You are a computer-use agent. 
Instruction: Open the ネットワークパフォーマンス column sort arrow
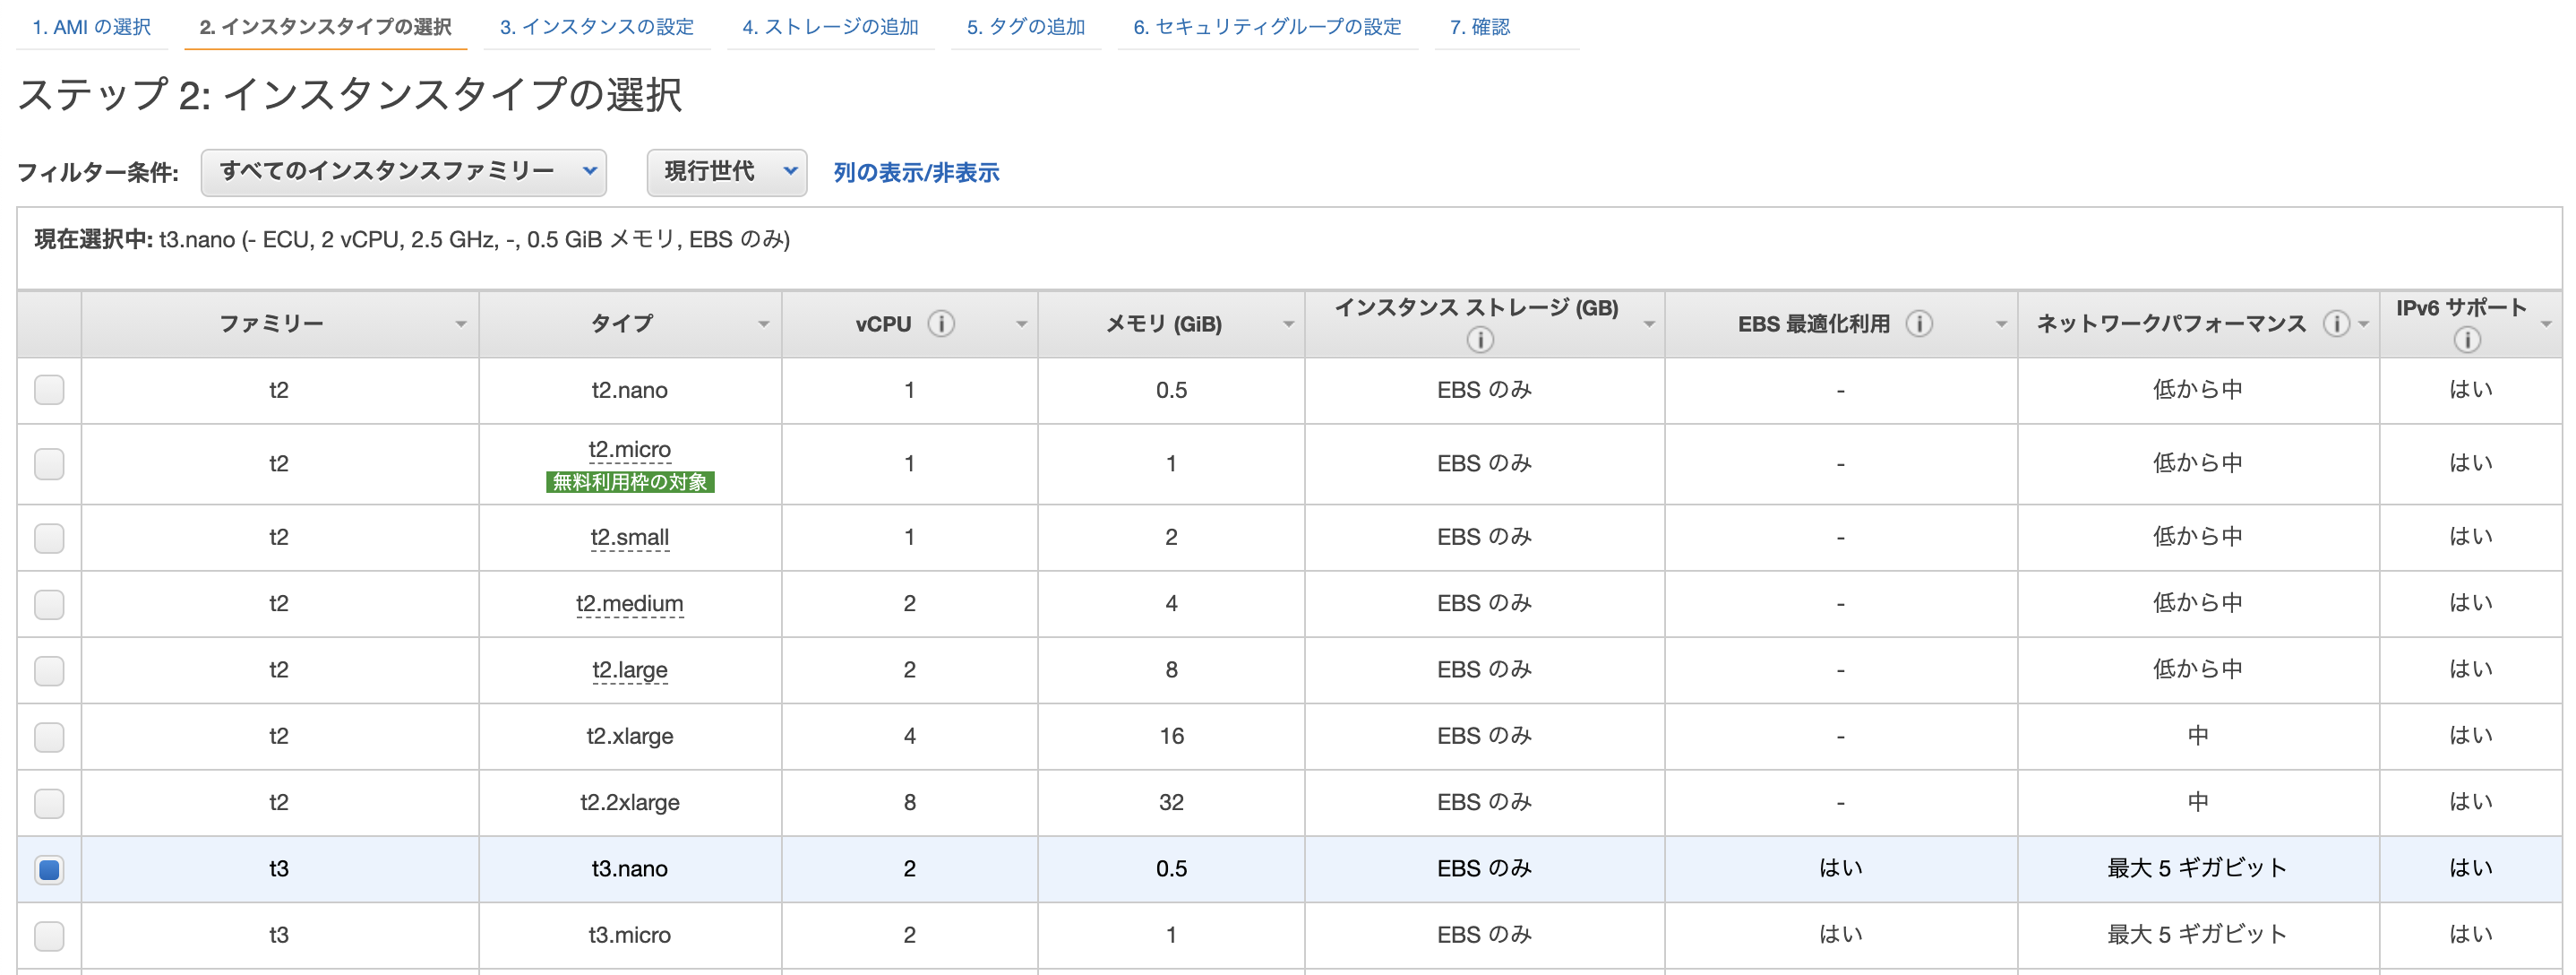click(2364, 324)
